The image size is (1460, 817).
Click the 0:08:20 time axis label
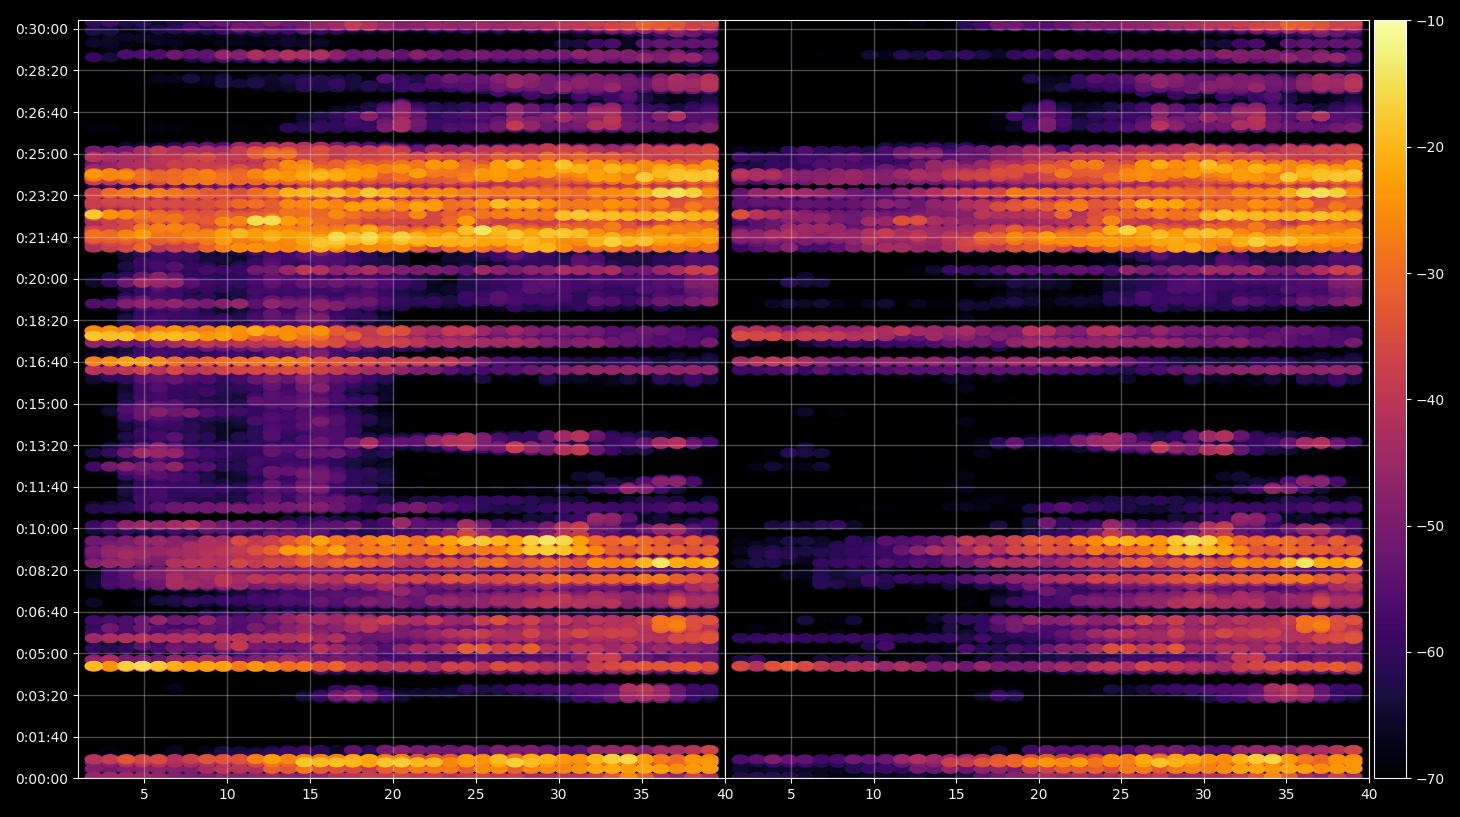[x=42, y=571]
